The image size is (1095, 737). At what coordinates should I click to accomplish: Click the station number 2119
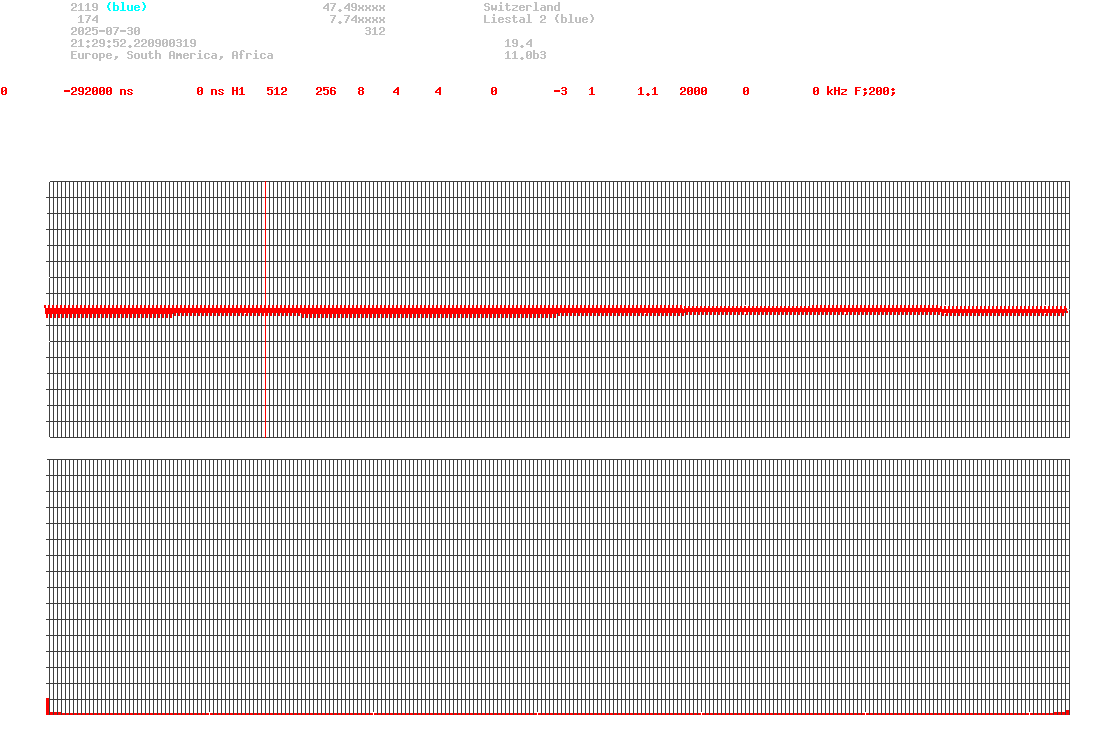pos(84,7)
